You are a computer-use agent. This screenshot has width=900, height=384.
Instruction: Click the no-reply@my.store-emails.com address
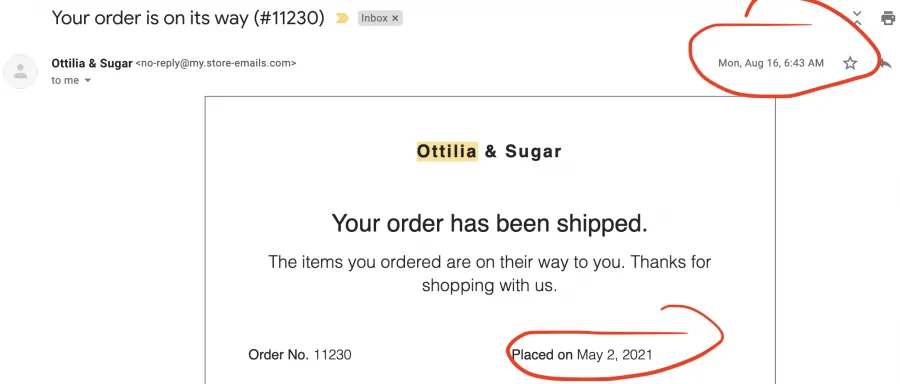[x=216, y=63]
